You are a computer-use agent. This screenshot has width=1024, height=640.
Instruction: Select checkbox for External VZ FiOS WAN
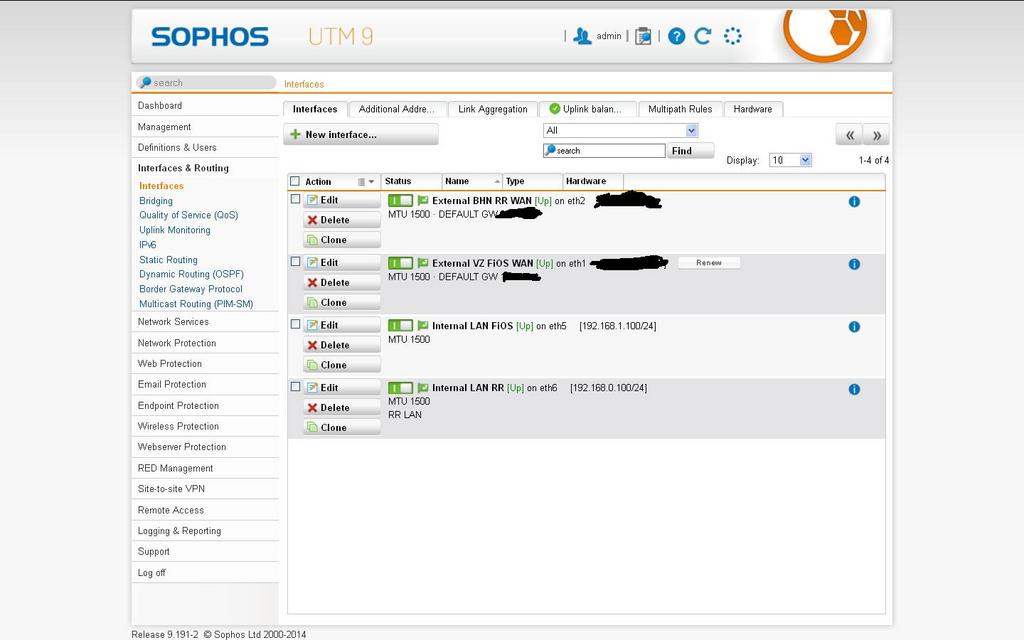point(295,262)
